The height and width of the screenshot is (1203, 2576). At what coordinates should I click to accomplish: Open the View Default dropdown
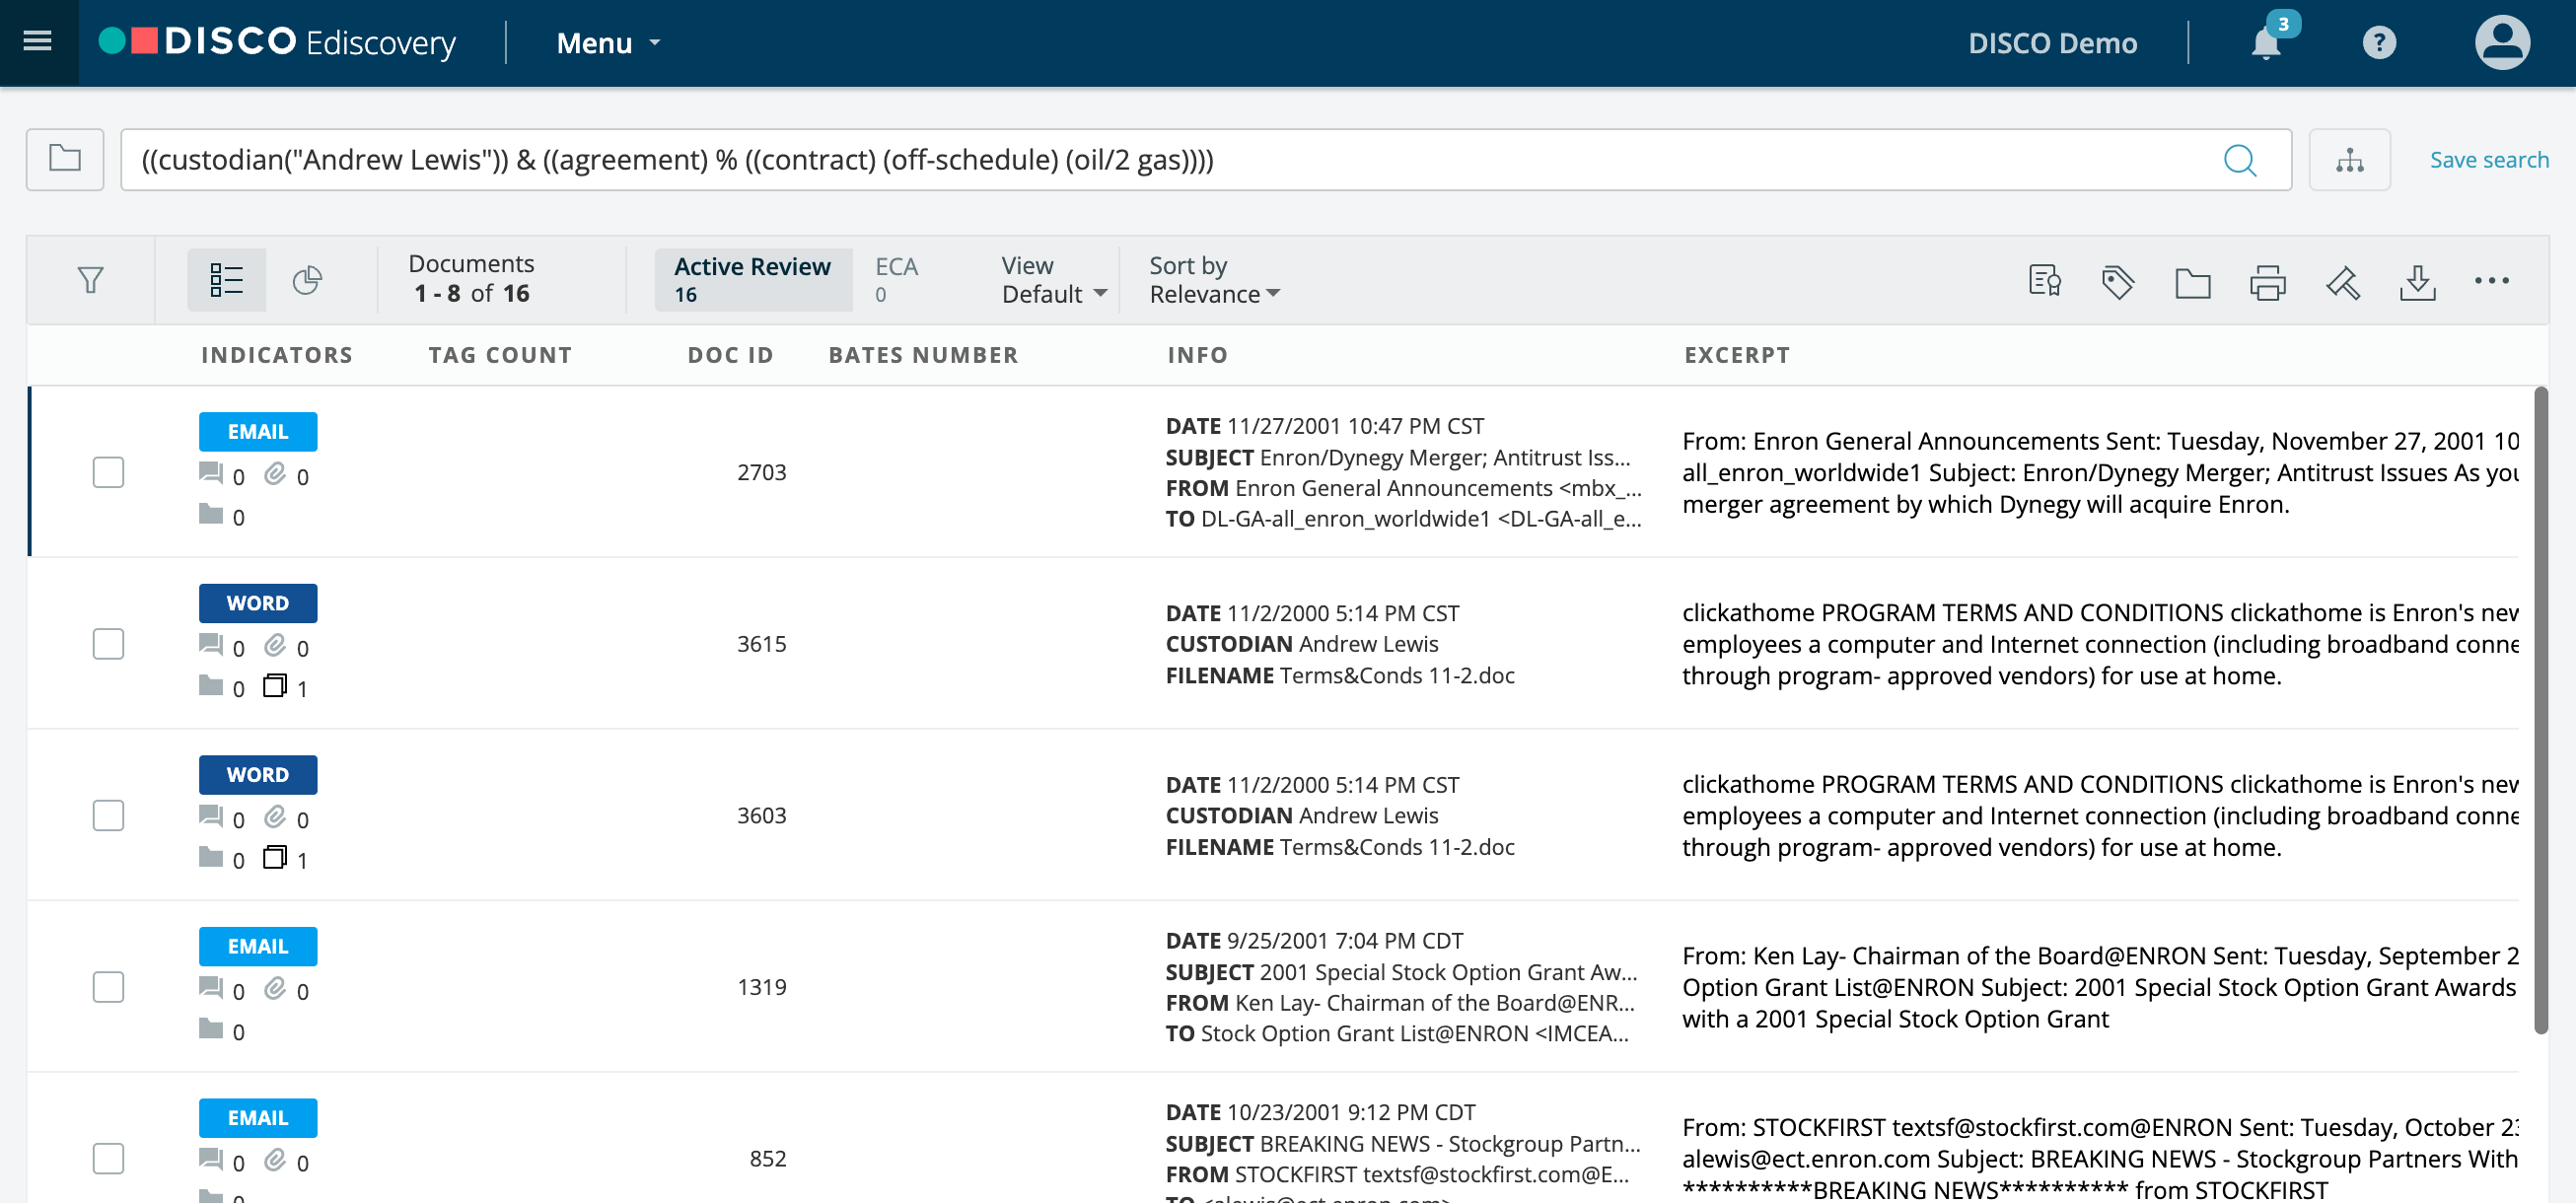click(x=1054, y=280)
